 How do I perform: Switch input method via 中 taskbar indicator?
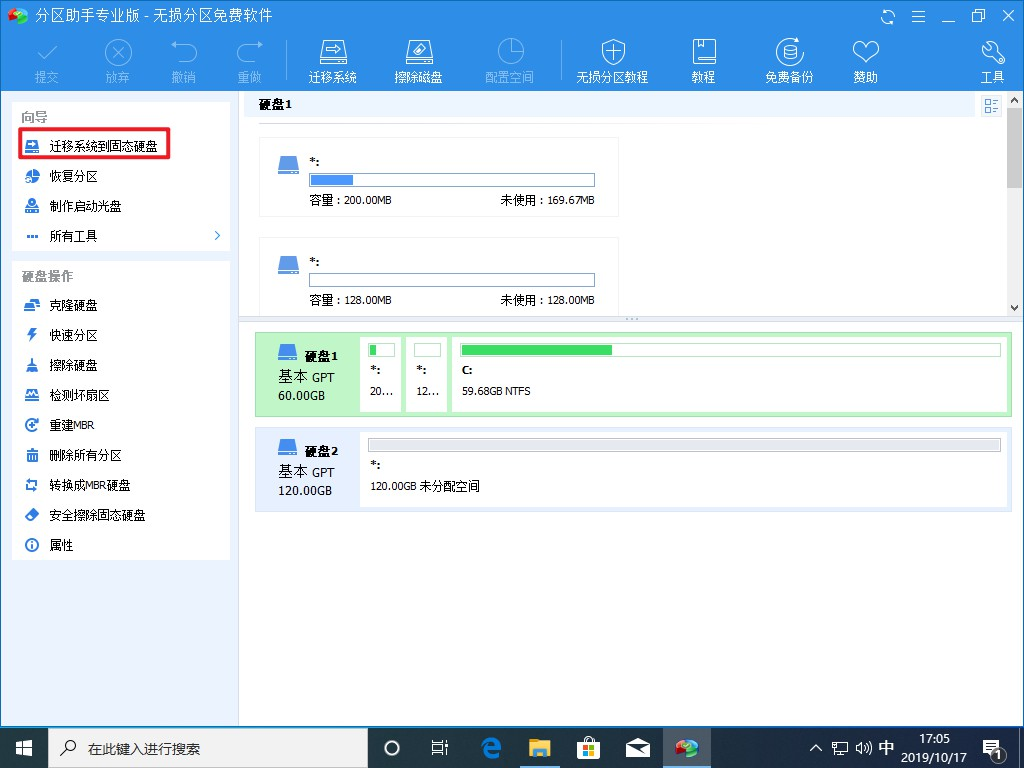pyautogui.click(x=886, y=747)
